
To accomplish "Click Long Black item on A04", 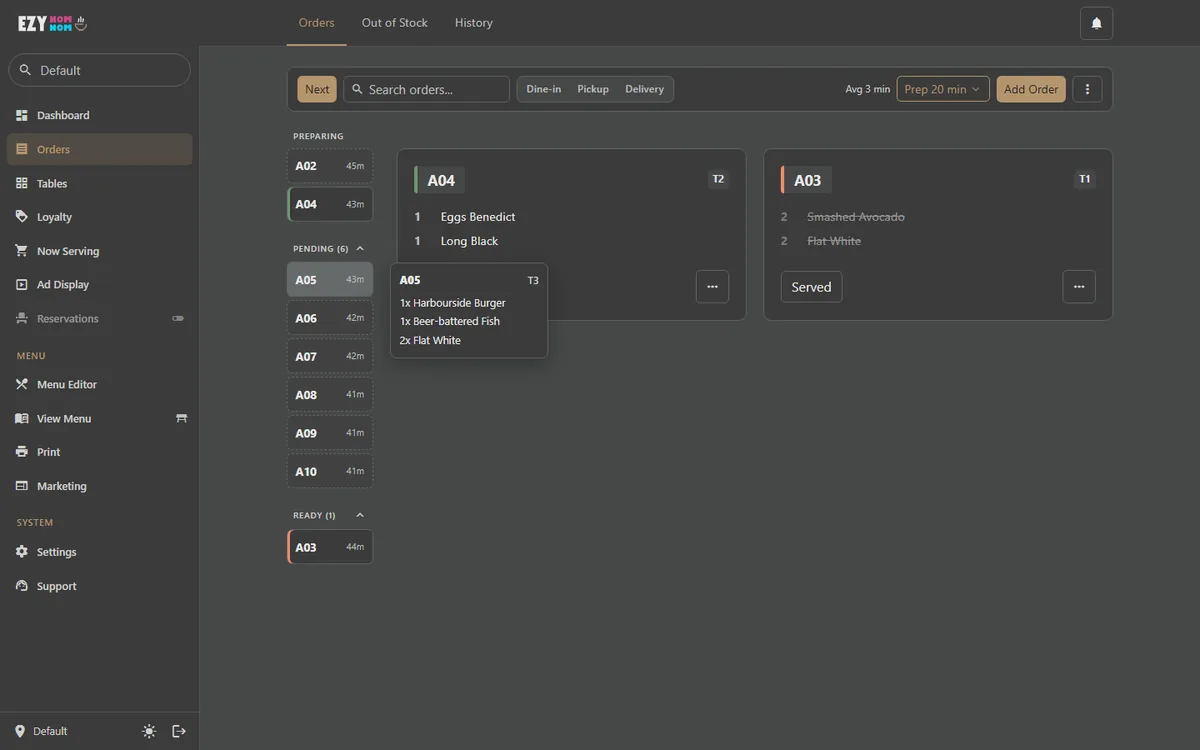I will point(469,241).
